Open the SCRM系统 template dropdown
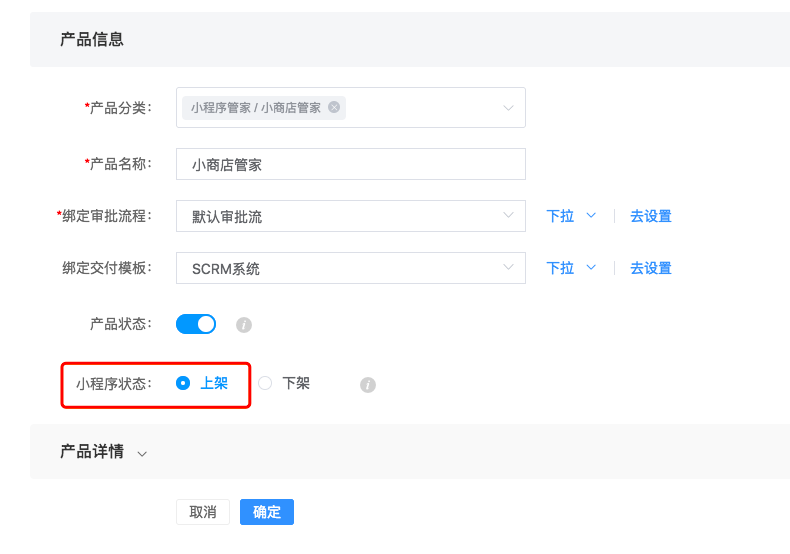Screen dimensions: 790x554 [351, 268]
